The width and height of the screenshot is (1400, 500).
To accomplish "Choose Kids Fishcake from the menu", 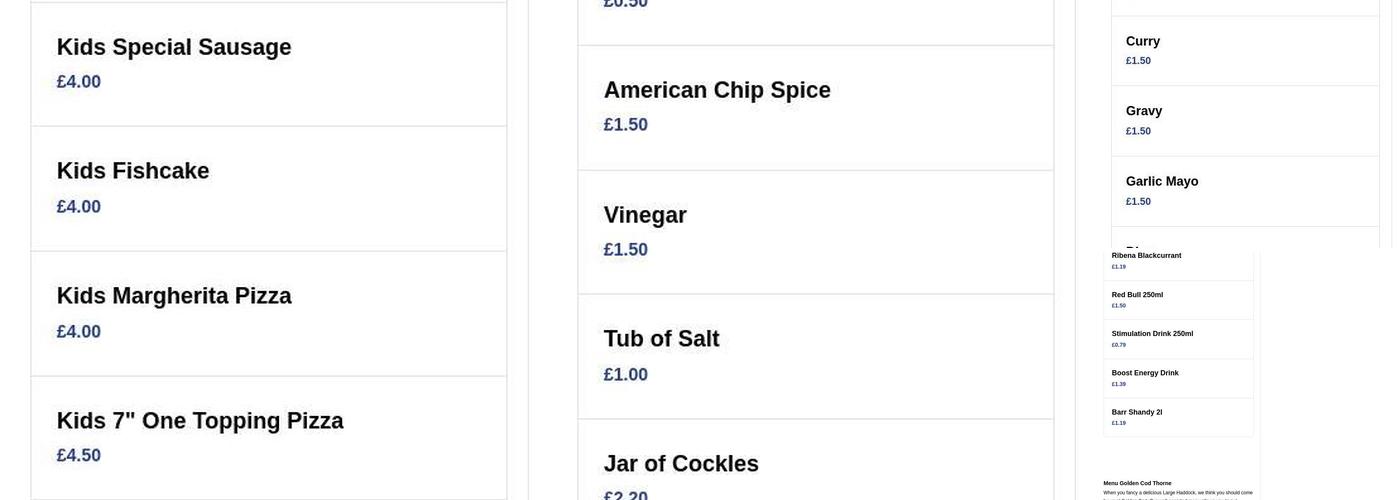I will coord(133,172).
